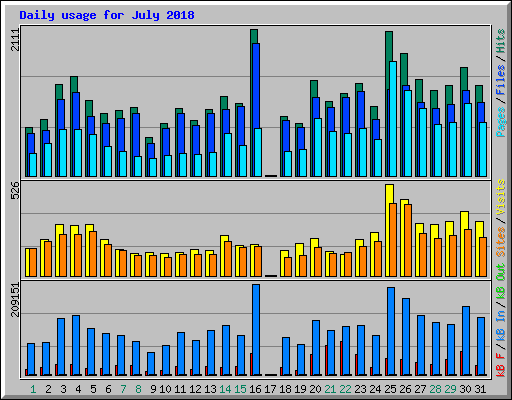Click the orange Sites bar for day 26
The image size is (512, 400).
point(408,240)
